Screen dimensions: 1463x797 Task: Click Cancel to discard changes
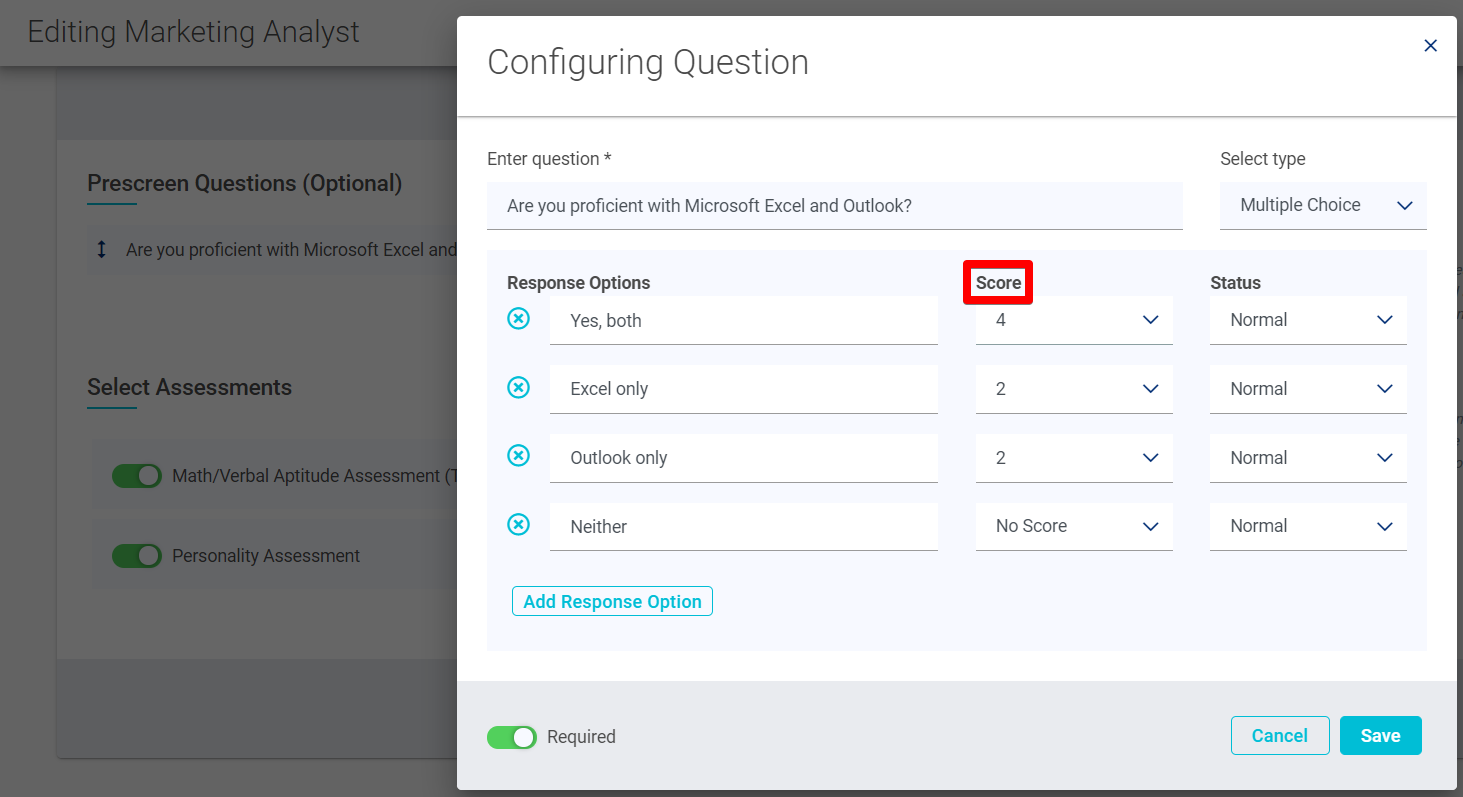coord(1280,735)
